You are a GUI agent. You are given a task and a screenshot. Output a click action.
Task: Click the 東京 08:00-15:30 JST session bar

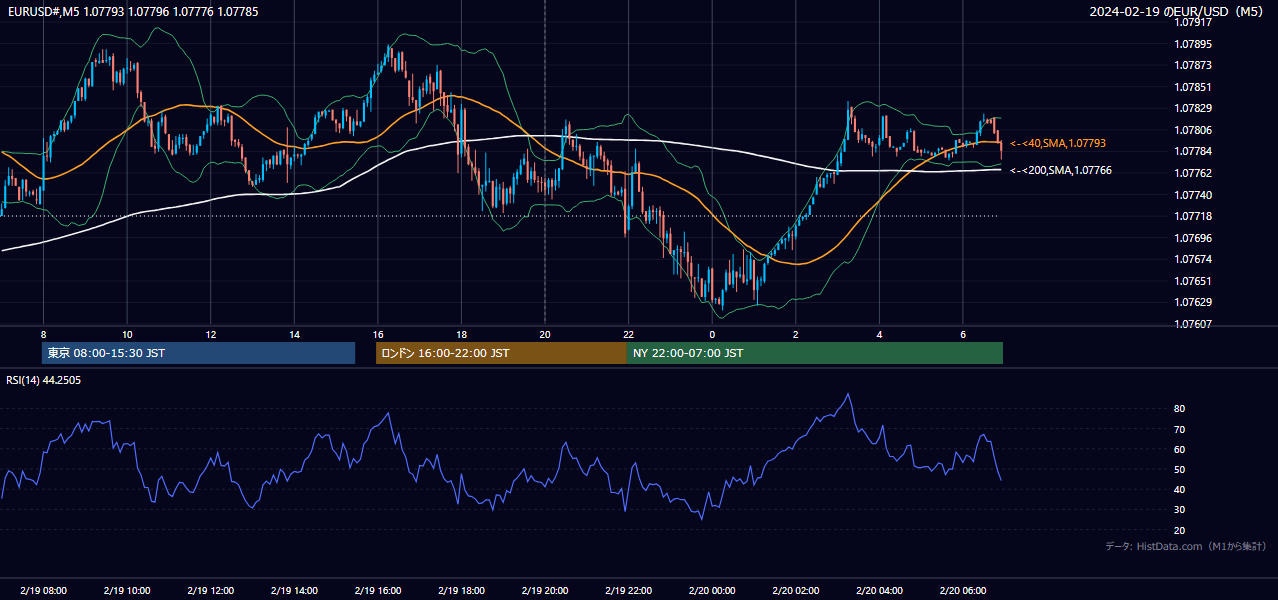[x=198, y=353]
